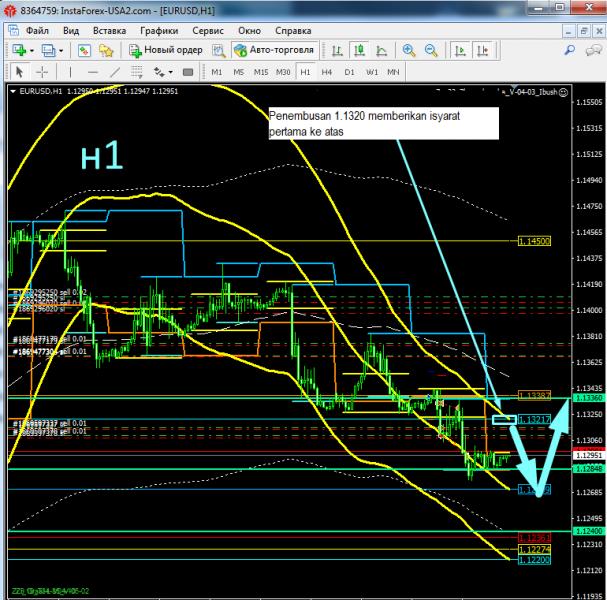607x600 pixels.
Task: Click the search magnifier icon
Action: pos(571,50)
